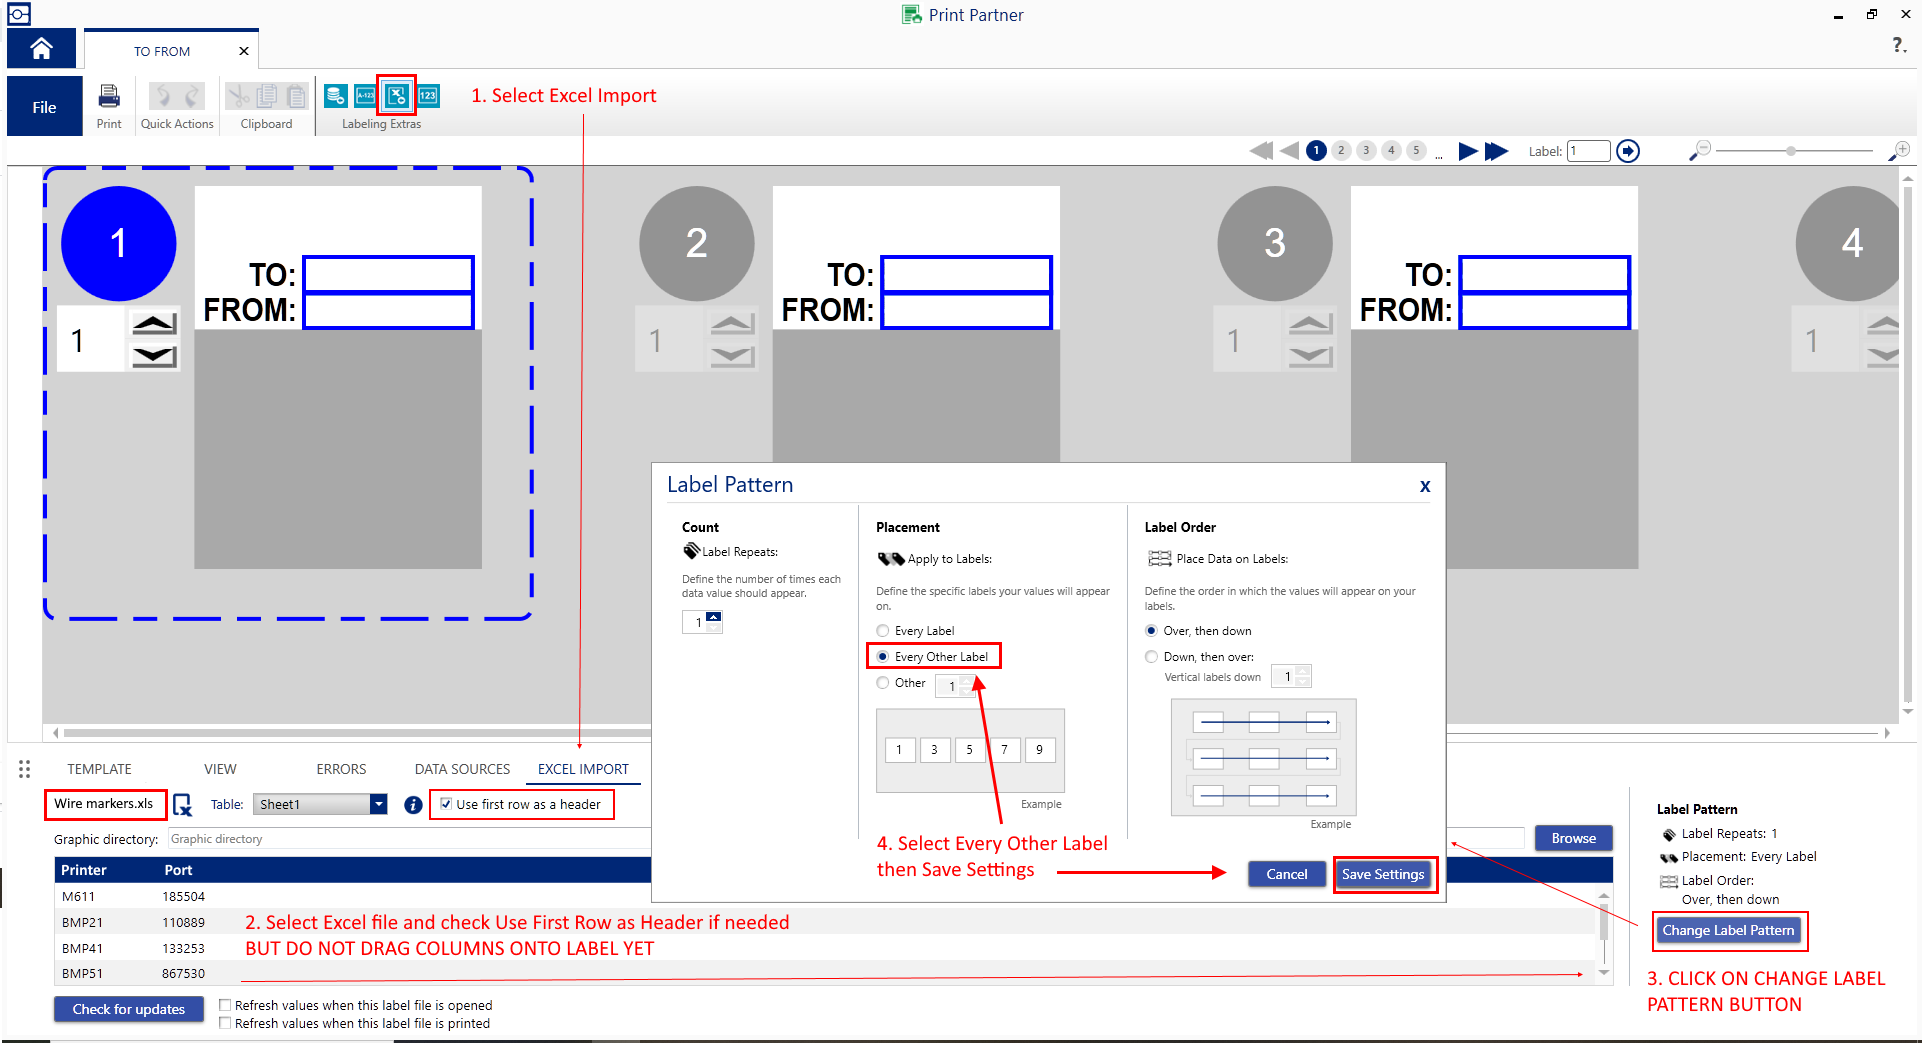Click the browse Excel file icon
The image size is (1922, 1043).
(x=183, y=805)
